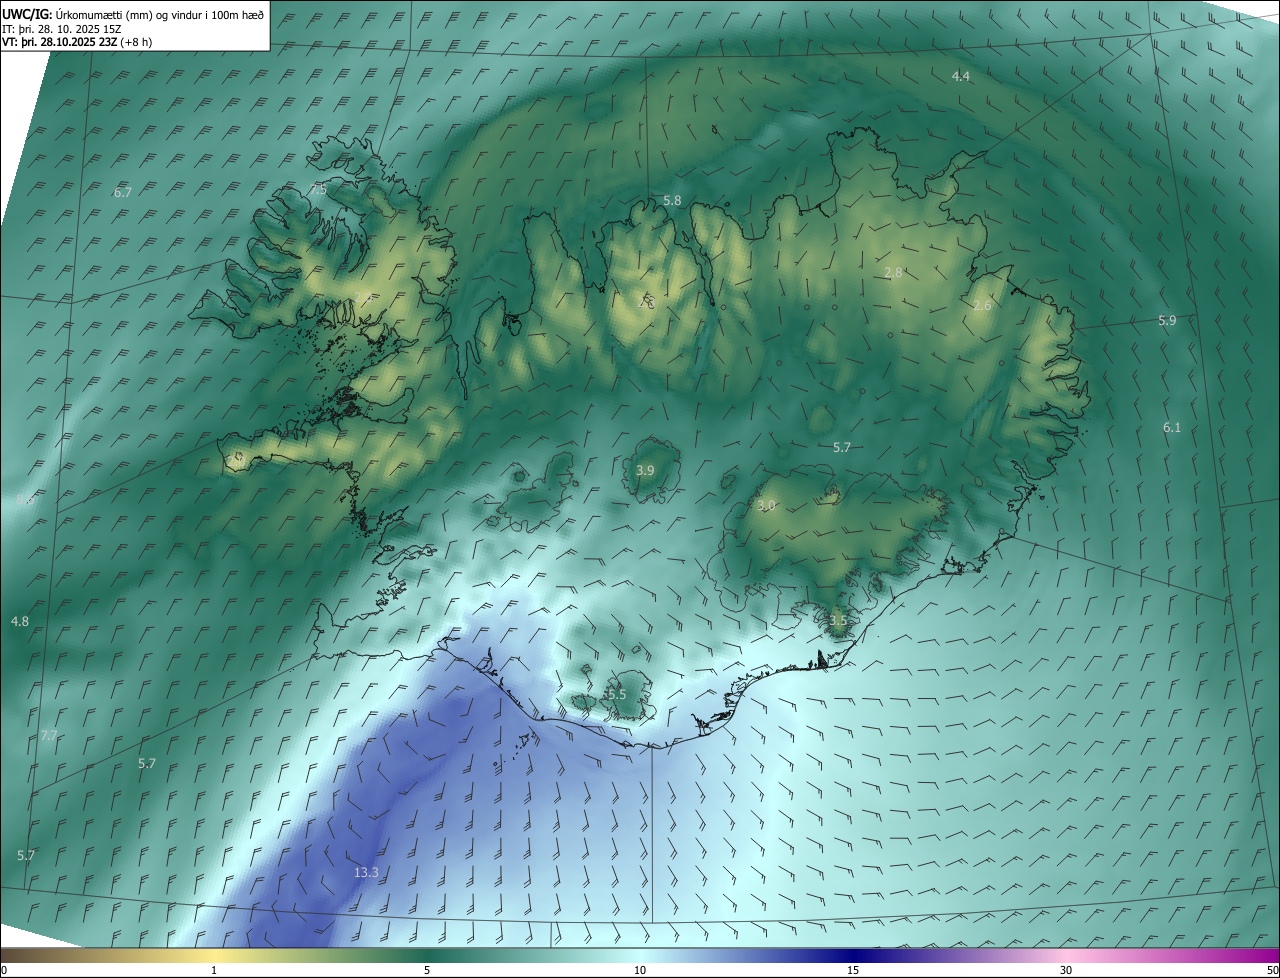Click the map value label '5.8'
Screen dimensions: 1280x978
[x=672, y=201]
